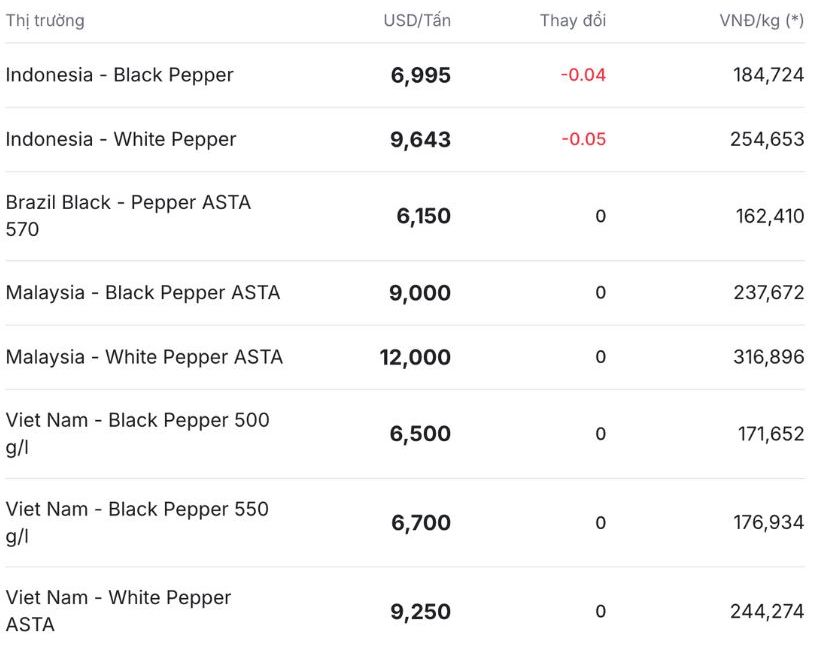Image resolution: width=818 pixels, height=653 pixels.
Task: Click Viet Nam - Black Pepper 500 g/l
Action: (138, 433)
